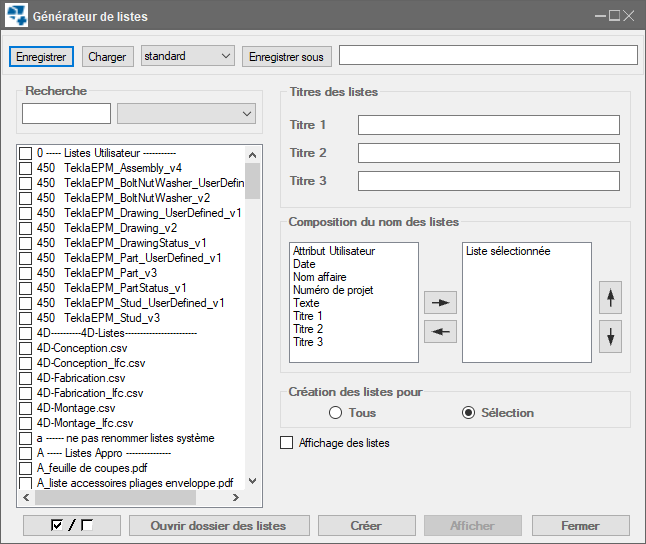Click the Enregistrer sous name field
Screen dimensions: 646x544
tap(488, 55)
